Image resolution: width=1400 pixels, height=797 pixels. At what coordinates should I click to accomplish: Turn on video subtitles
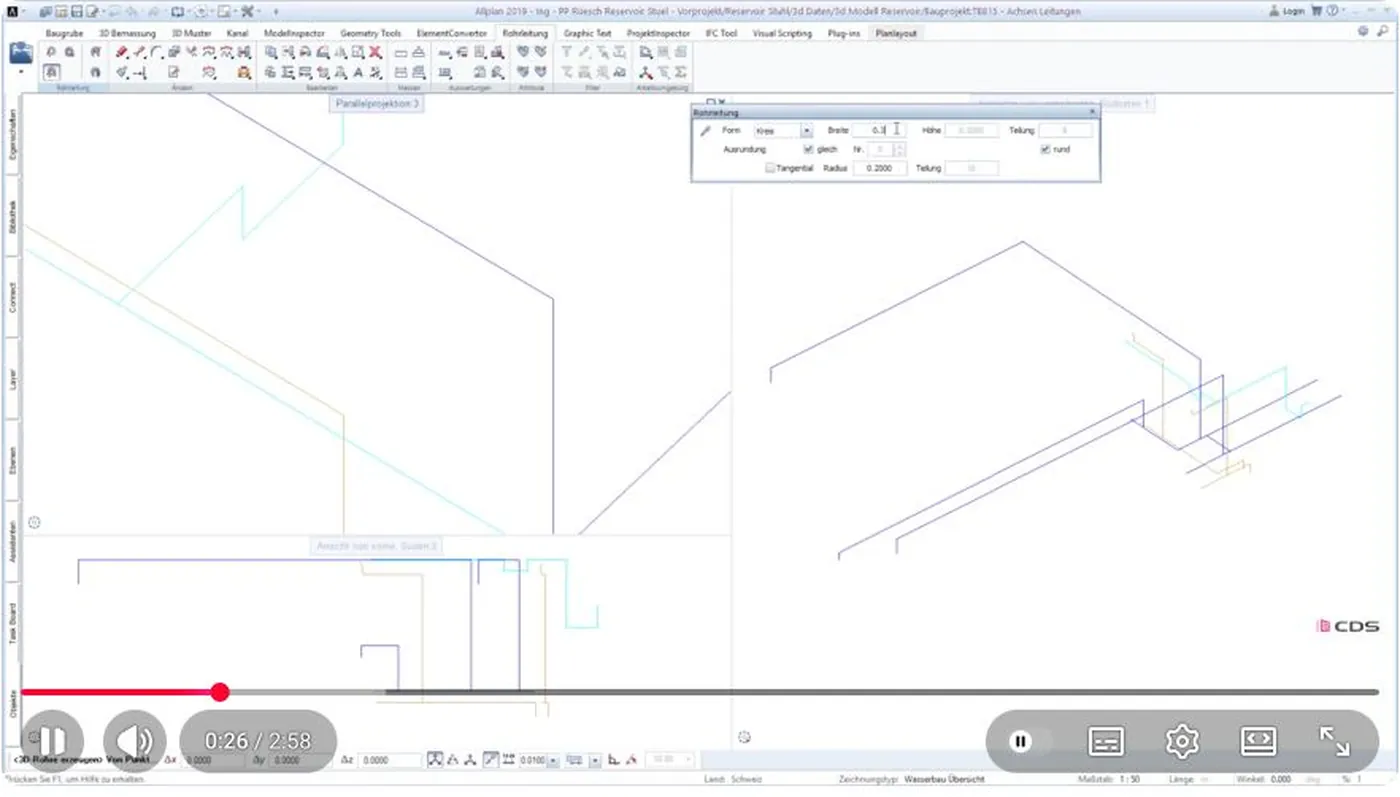(1106, 741)
